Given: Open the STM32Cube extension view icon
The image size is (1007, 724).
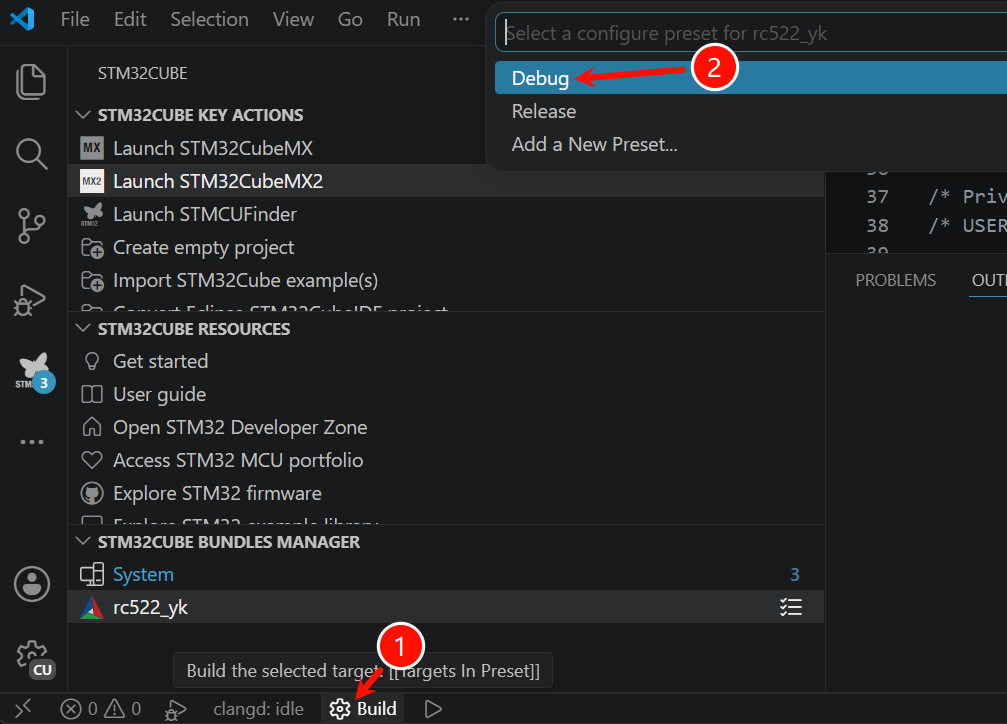Looking at the screenshot, I should pyautogui.click(x=34, y=372).
